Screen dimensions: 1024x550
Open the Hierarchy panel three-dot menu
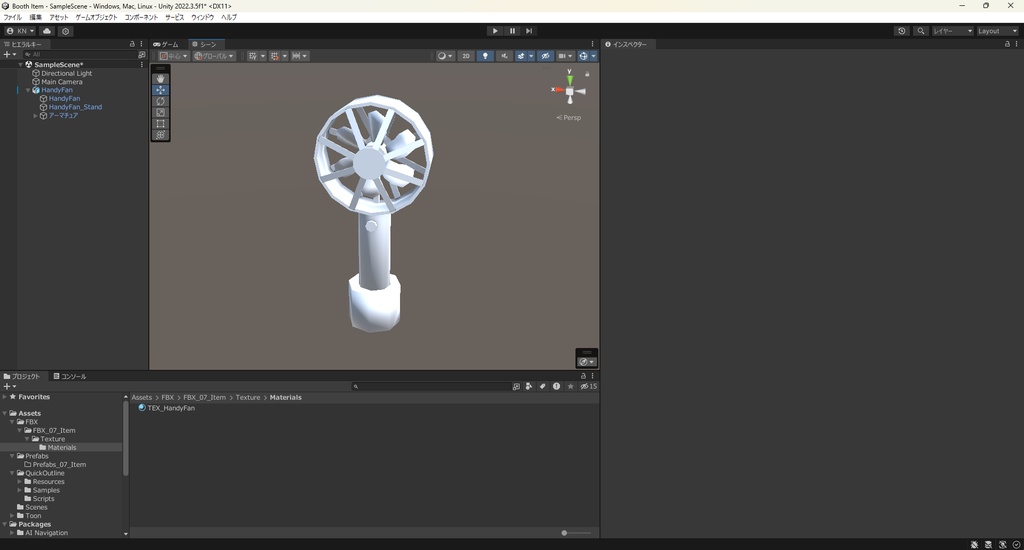pyautogui.click(x=142, y=44)
